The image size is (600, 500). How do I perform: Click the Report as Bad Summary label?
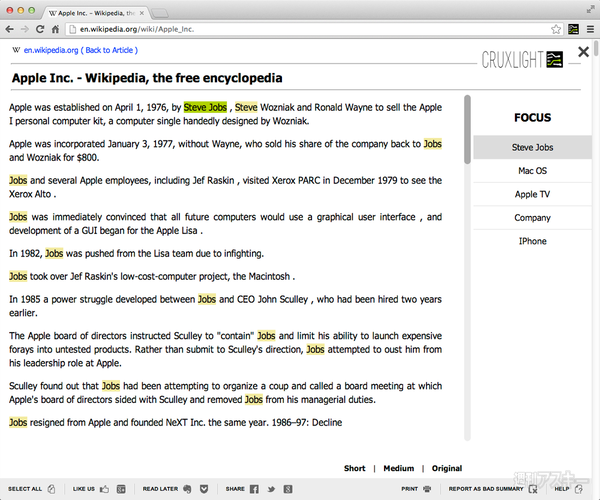pyautogui.click(x=486, y=489)
